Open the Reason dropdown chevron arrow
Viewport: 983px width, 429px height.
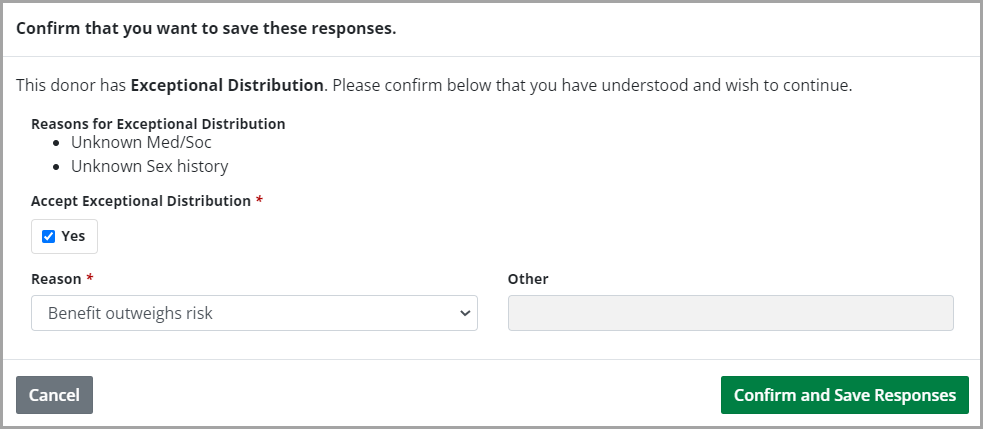click(464, 313)
